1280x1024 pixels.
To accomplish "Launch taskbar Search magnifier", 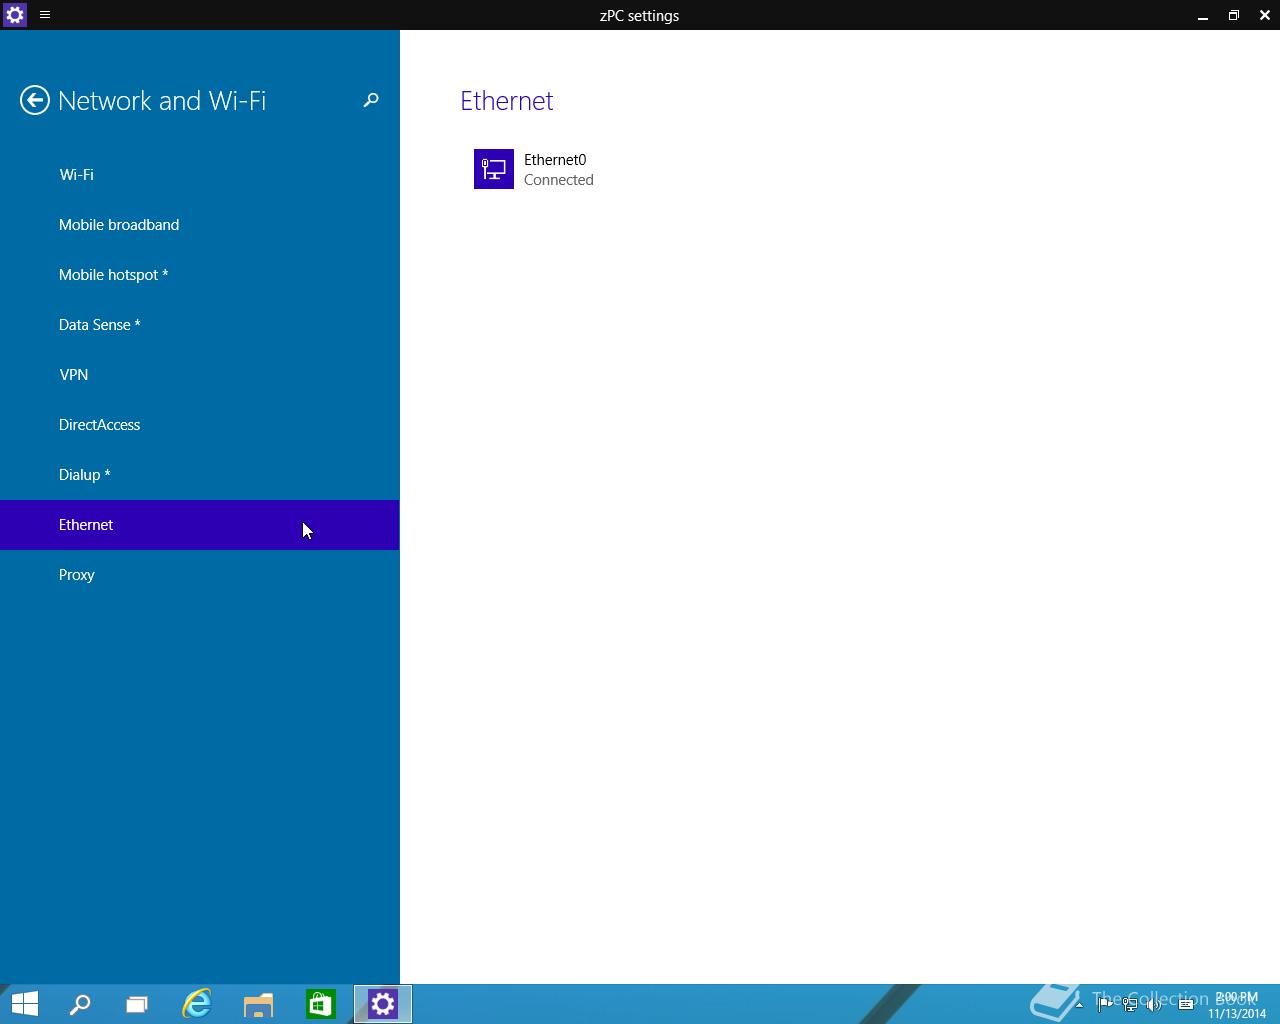I will tap(80, 1004).
